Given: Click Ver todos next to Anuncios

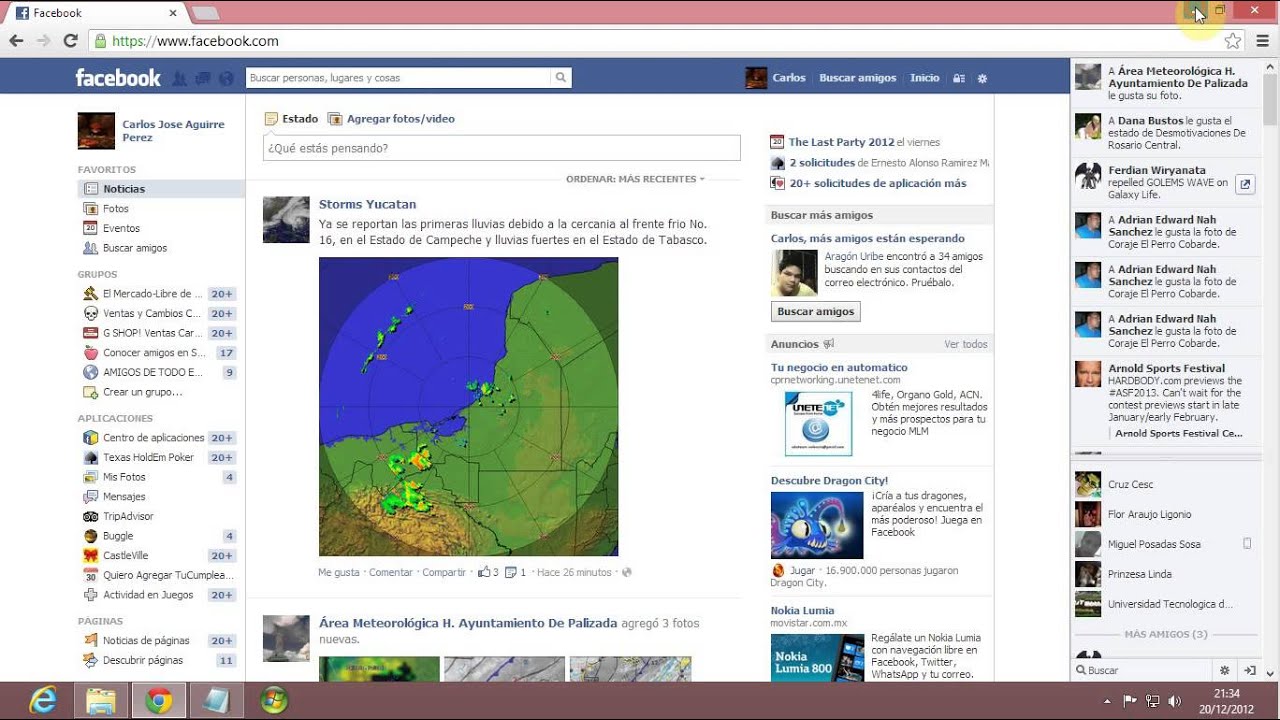Looking at the screenshot, I should [966, 344].
